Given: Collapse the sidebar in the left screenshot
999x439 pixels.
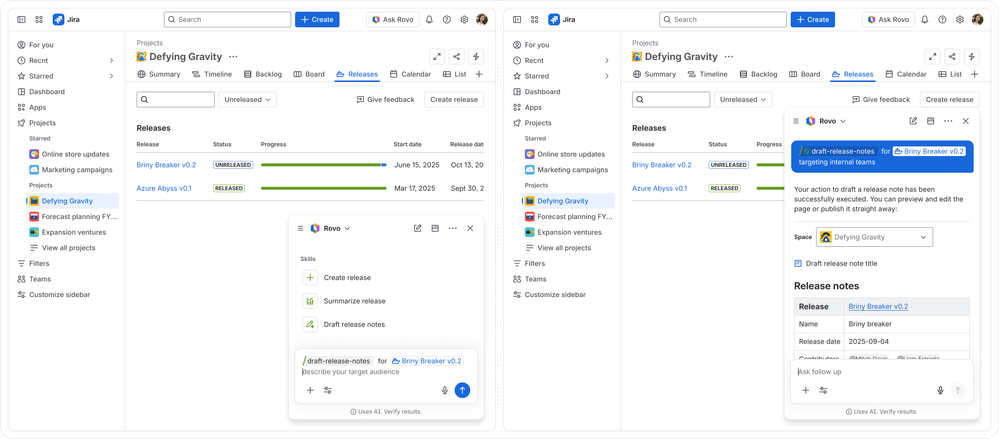Looking at the screenshot, I should pos(22,20).
